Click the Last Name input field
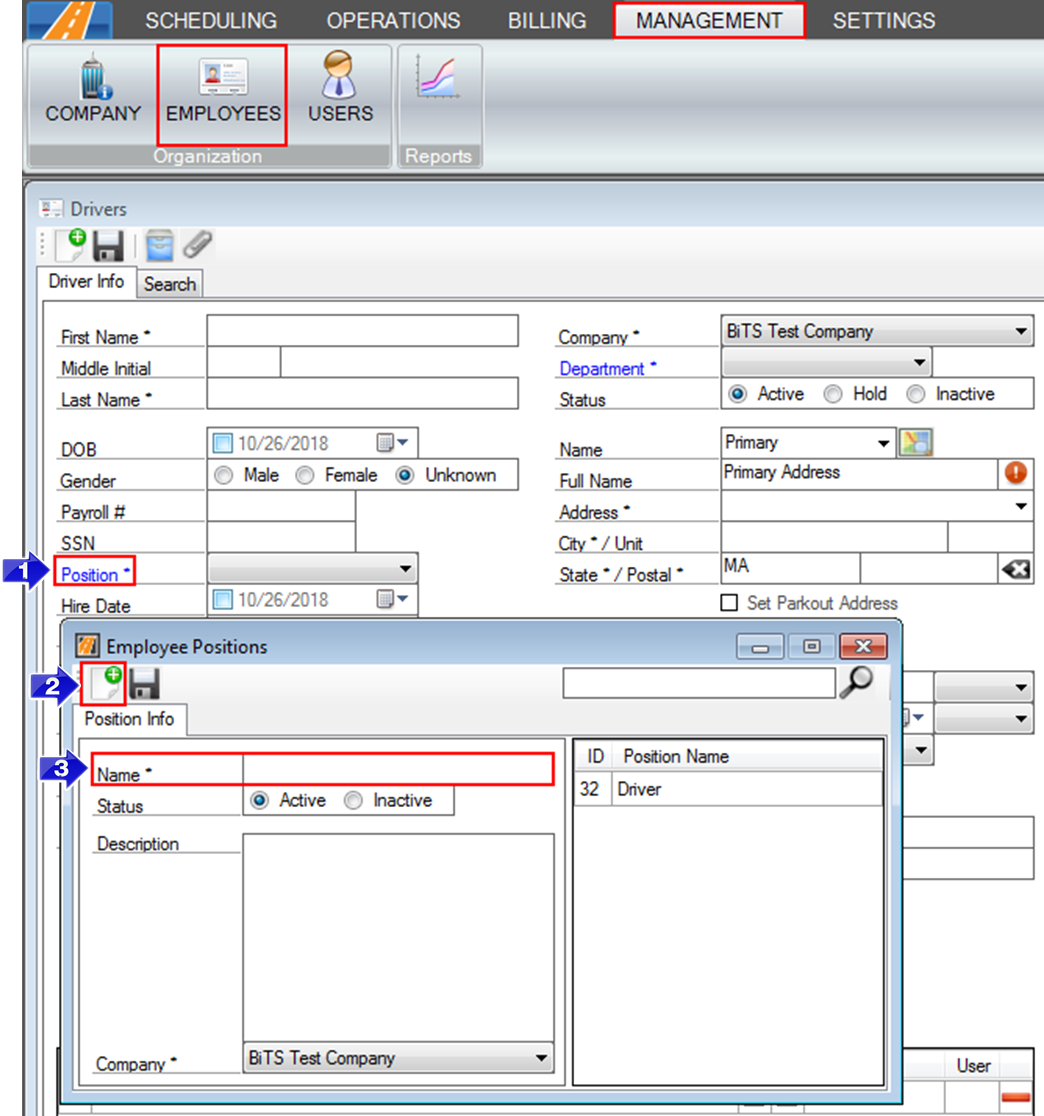This screenshot has width=1044, height=1116. tap(362, 394)
